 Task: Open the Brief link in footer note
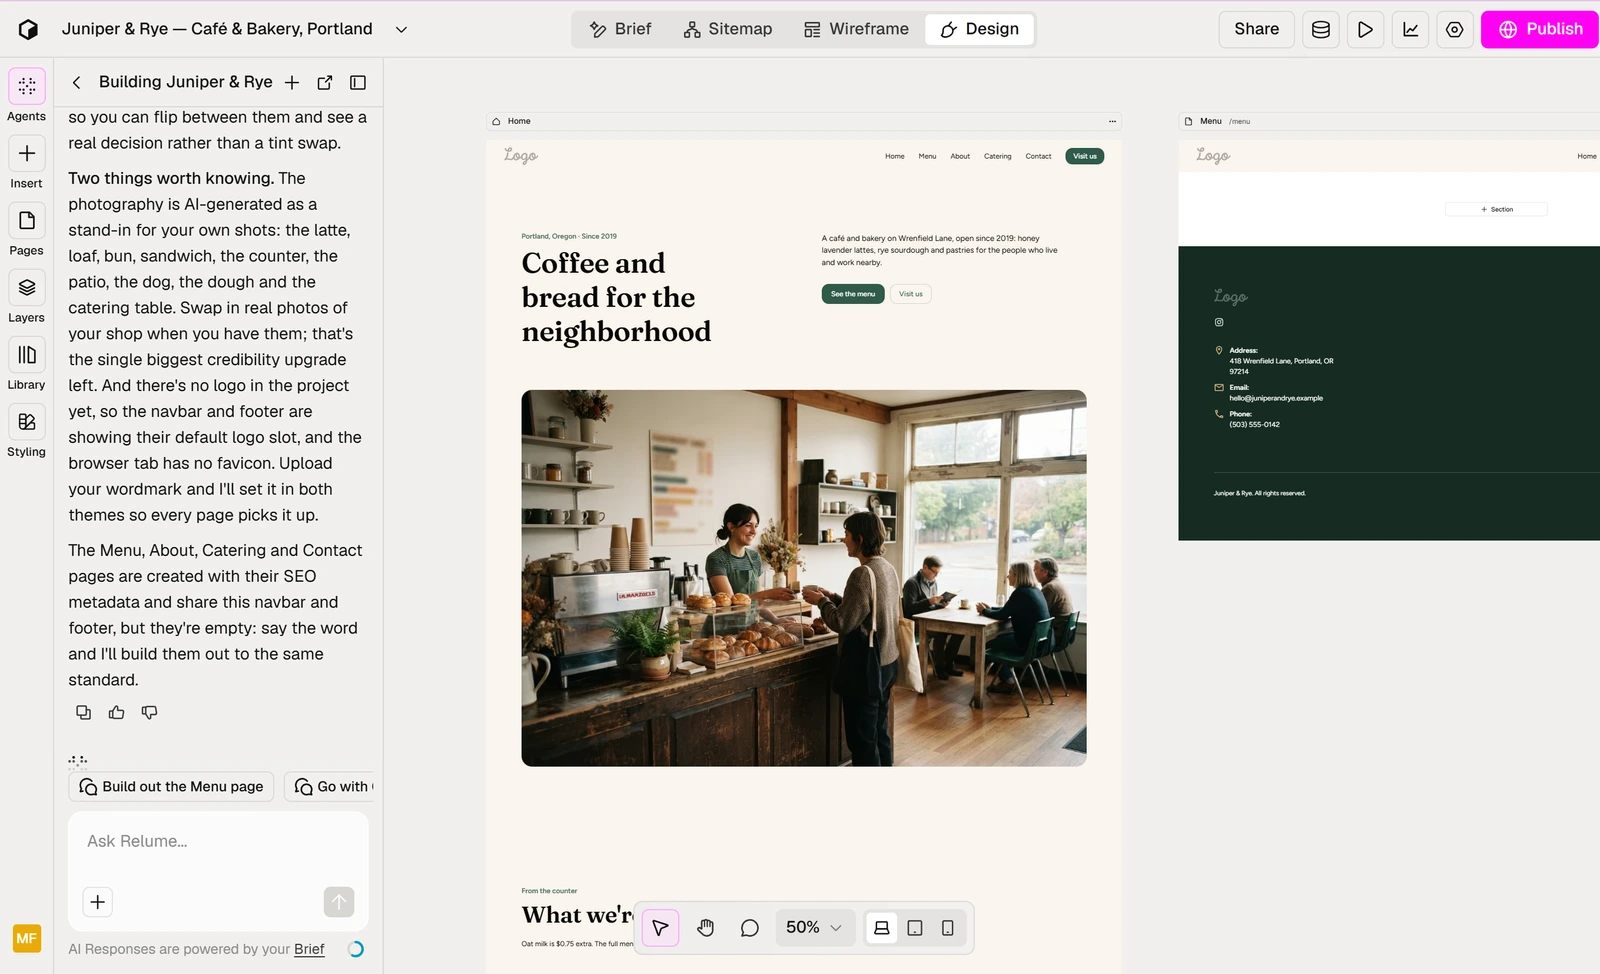point(309,949)
